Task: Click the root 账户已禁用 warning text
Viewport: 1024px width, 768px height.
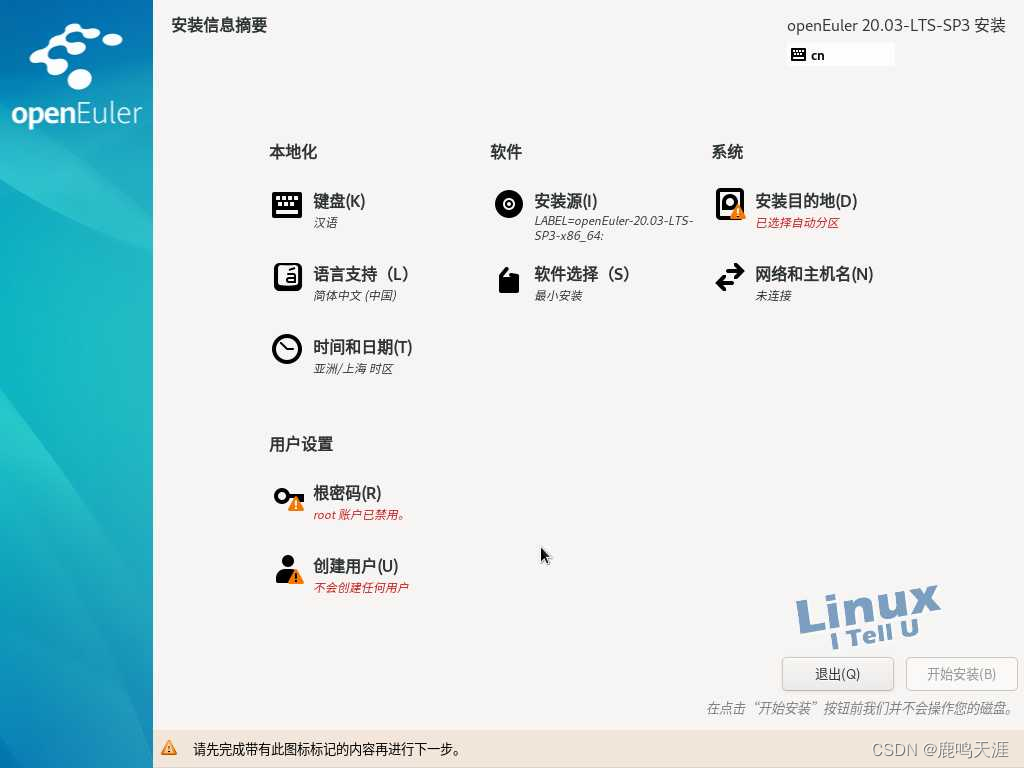Action: [359, 515]
